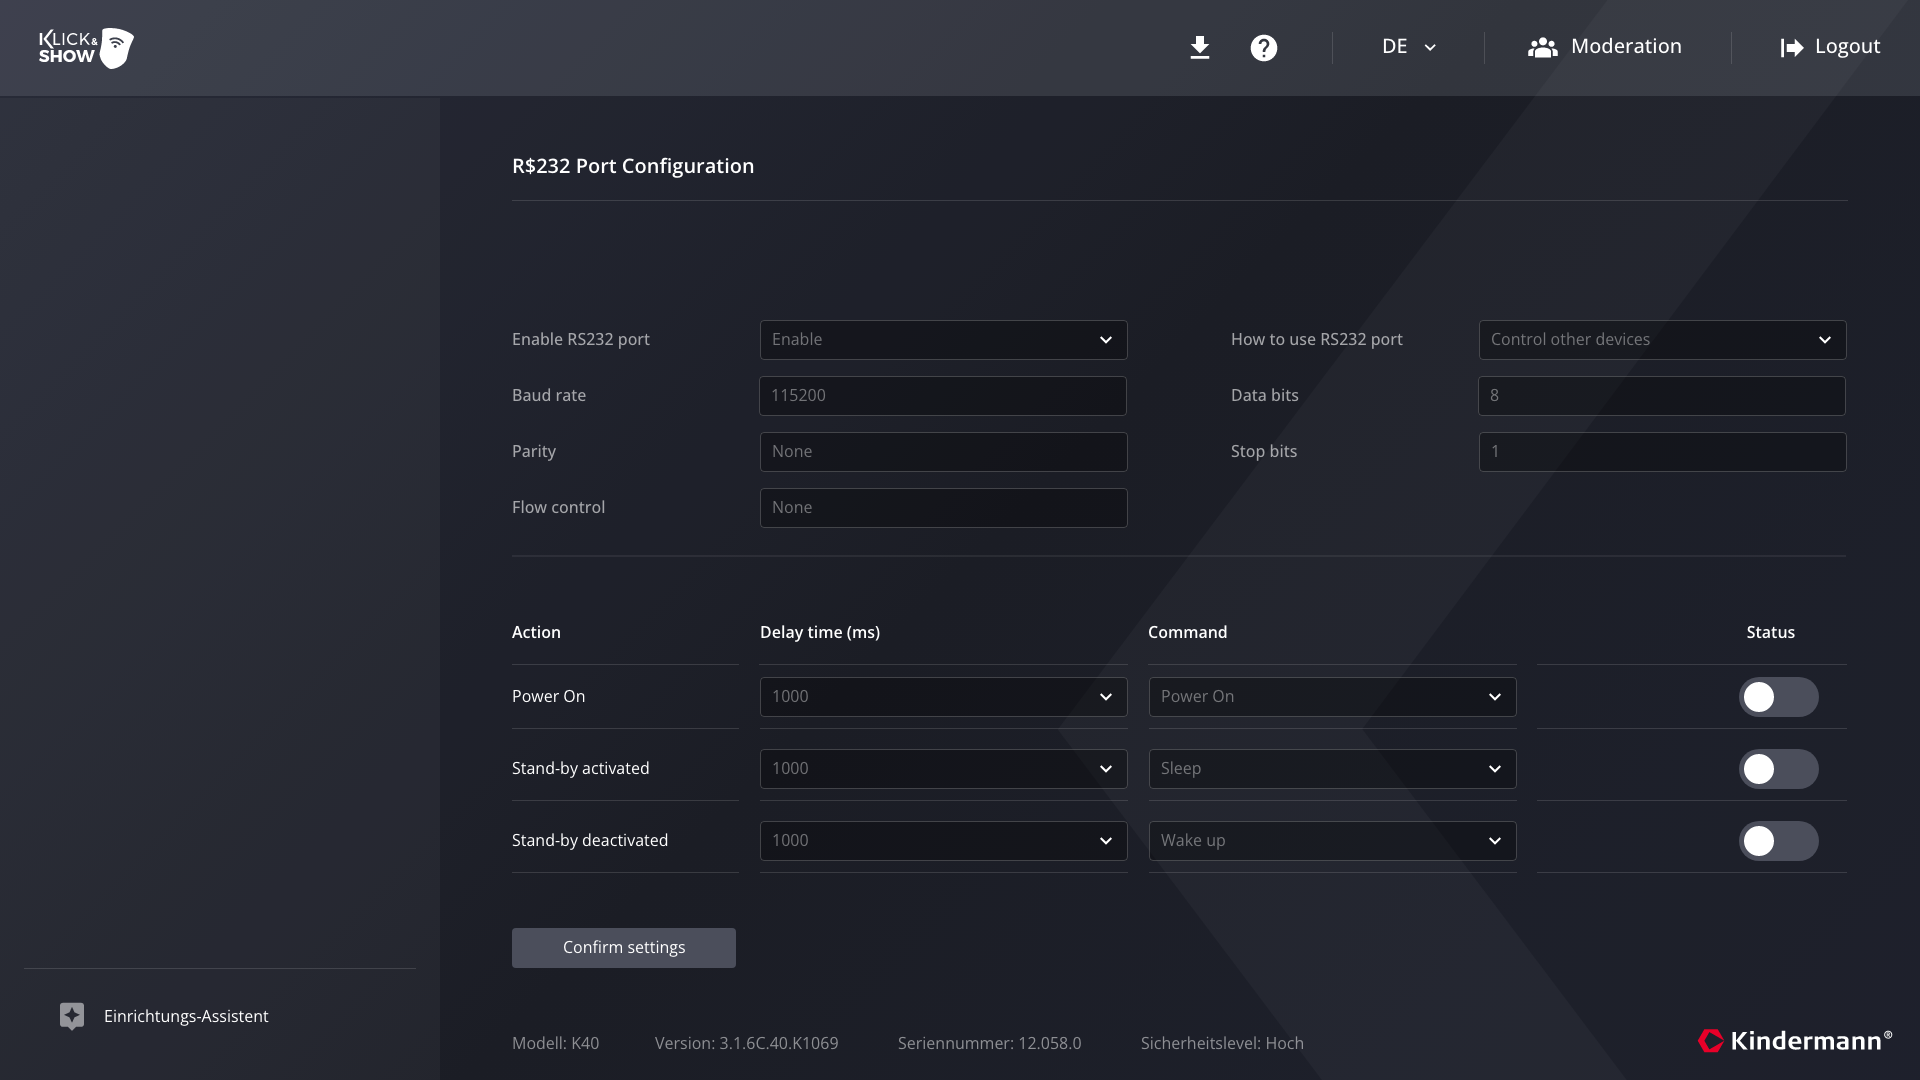Open the help question mark icon
This screenshot has width=1920, height=1080.
(1264, 48)
